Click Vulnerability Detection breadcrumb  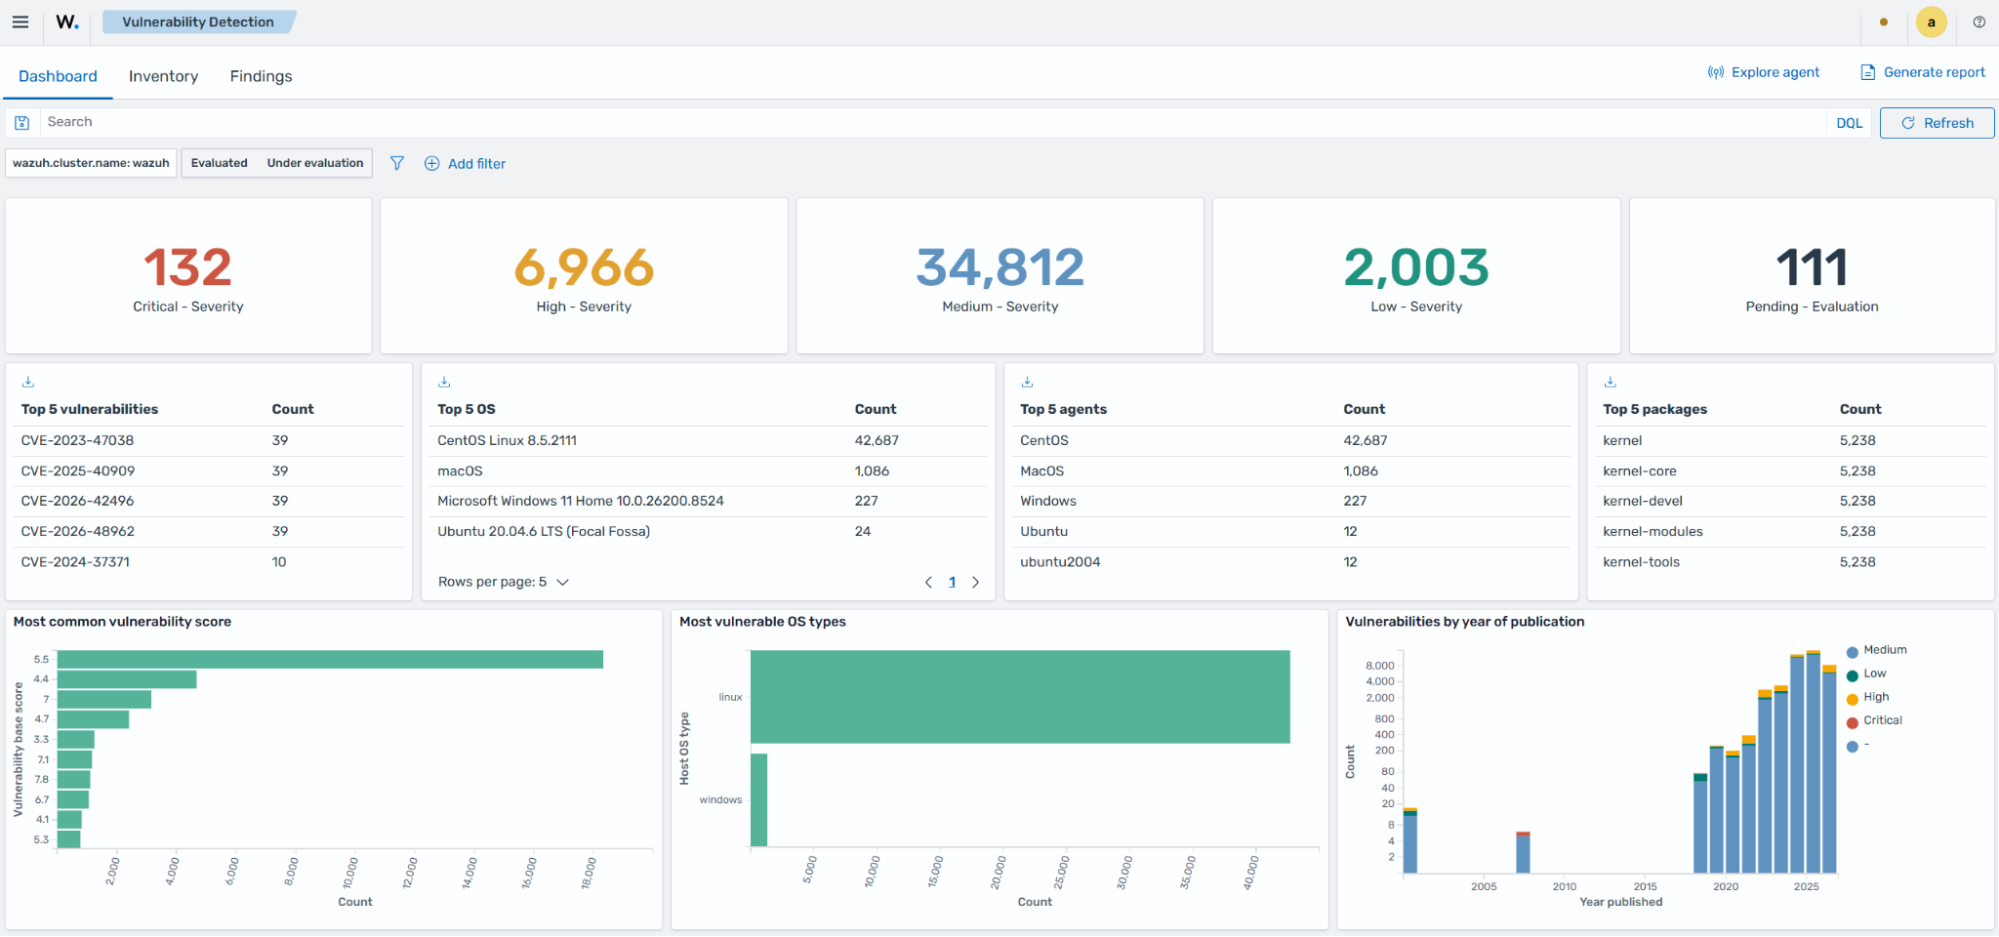pyautogui.click(x=198, y=22)
